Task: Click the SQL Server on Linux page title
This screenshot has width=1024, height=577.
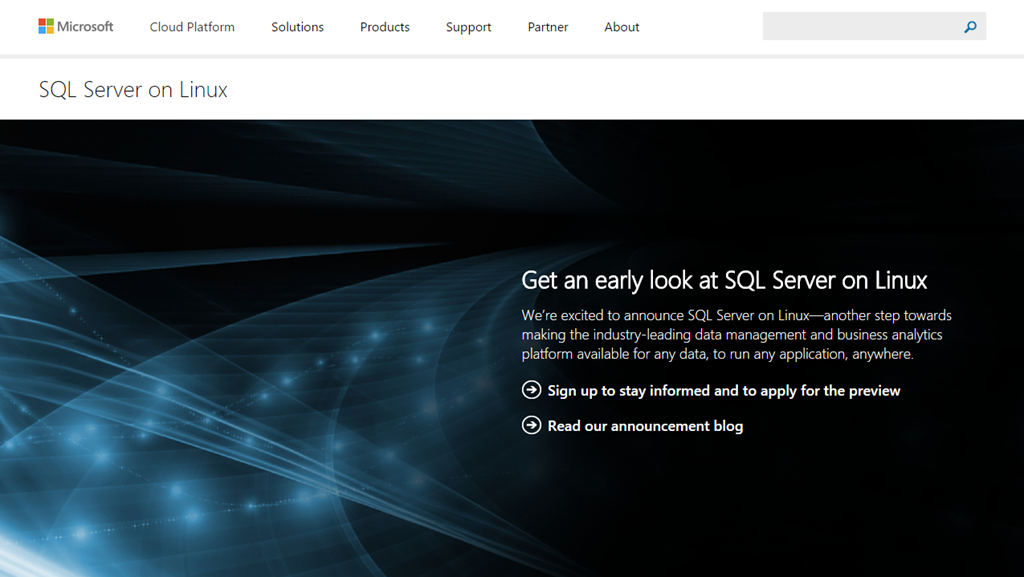Action: tap(133, 90)
